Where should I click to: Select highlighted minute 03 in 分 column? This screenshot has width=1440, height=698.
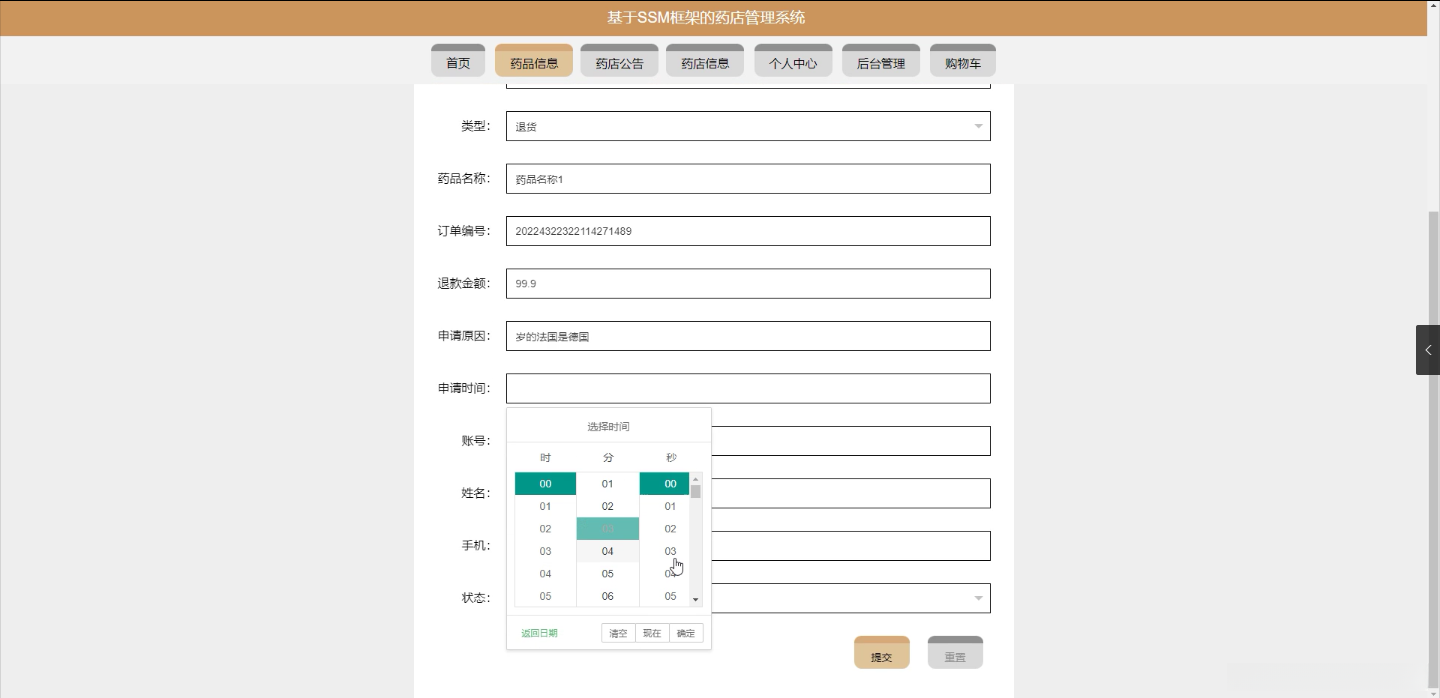point(607,529)
